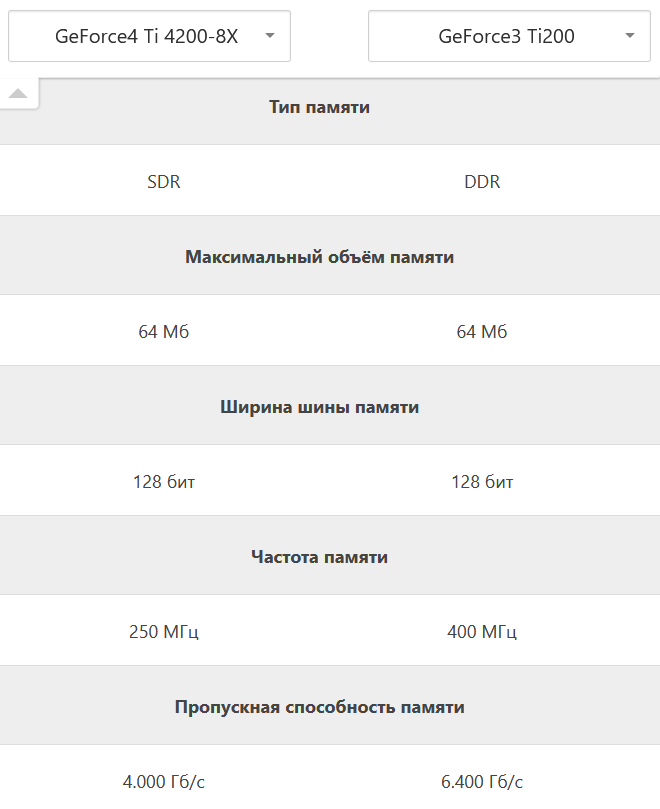Select the 400 МГц frequency value
Viewport: 660px width, 809px height.
(482, 632)
